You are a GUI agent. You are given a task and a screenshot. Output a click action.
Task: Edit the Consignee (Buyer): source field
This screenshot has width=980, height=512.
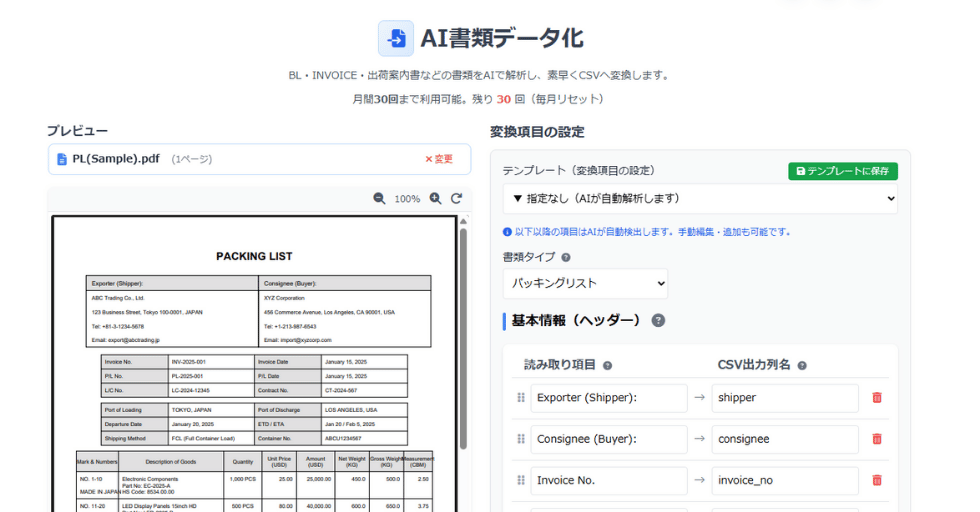pos(609,439)
